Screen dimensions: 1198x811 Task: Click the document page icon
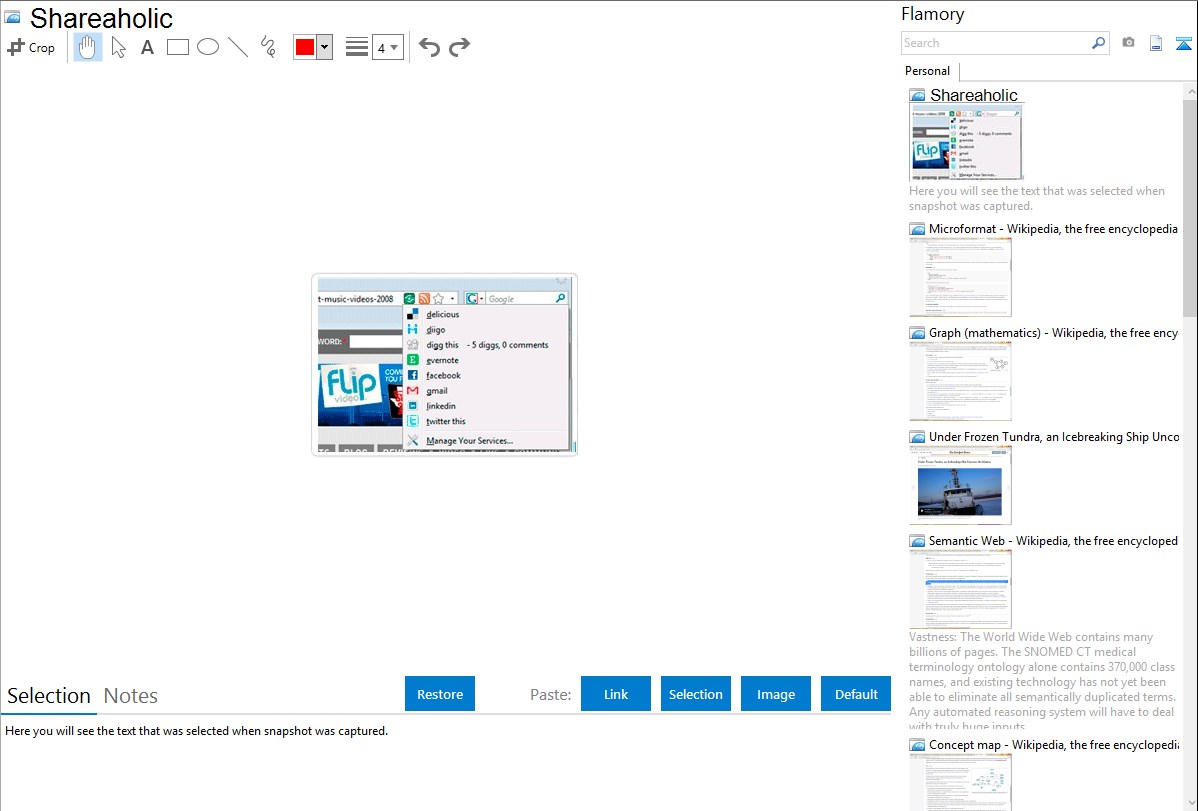(x=1156, y=43)
